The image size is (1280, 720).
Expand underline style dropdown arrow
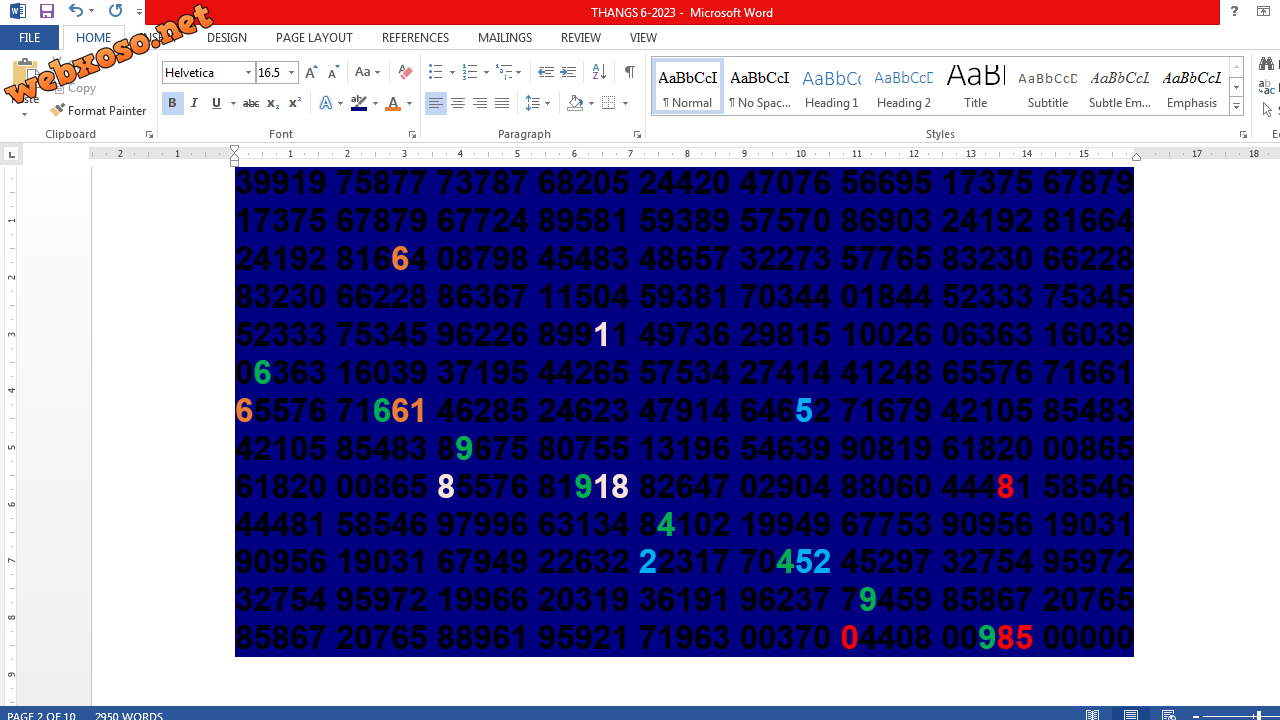pyautogui.click(x=233, y=103)
